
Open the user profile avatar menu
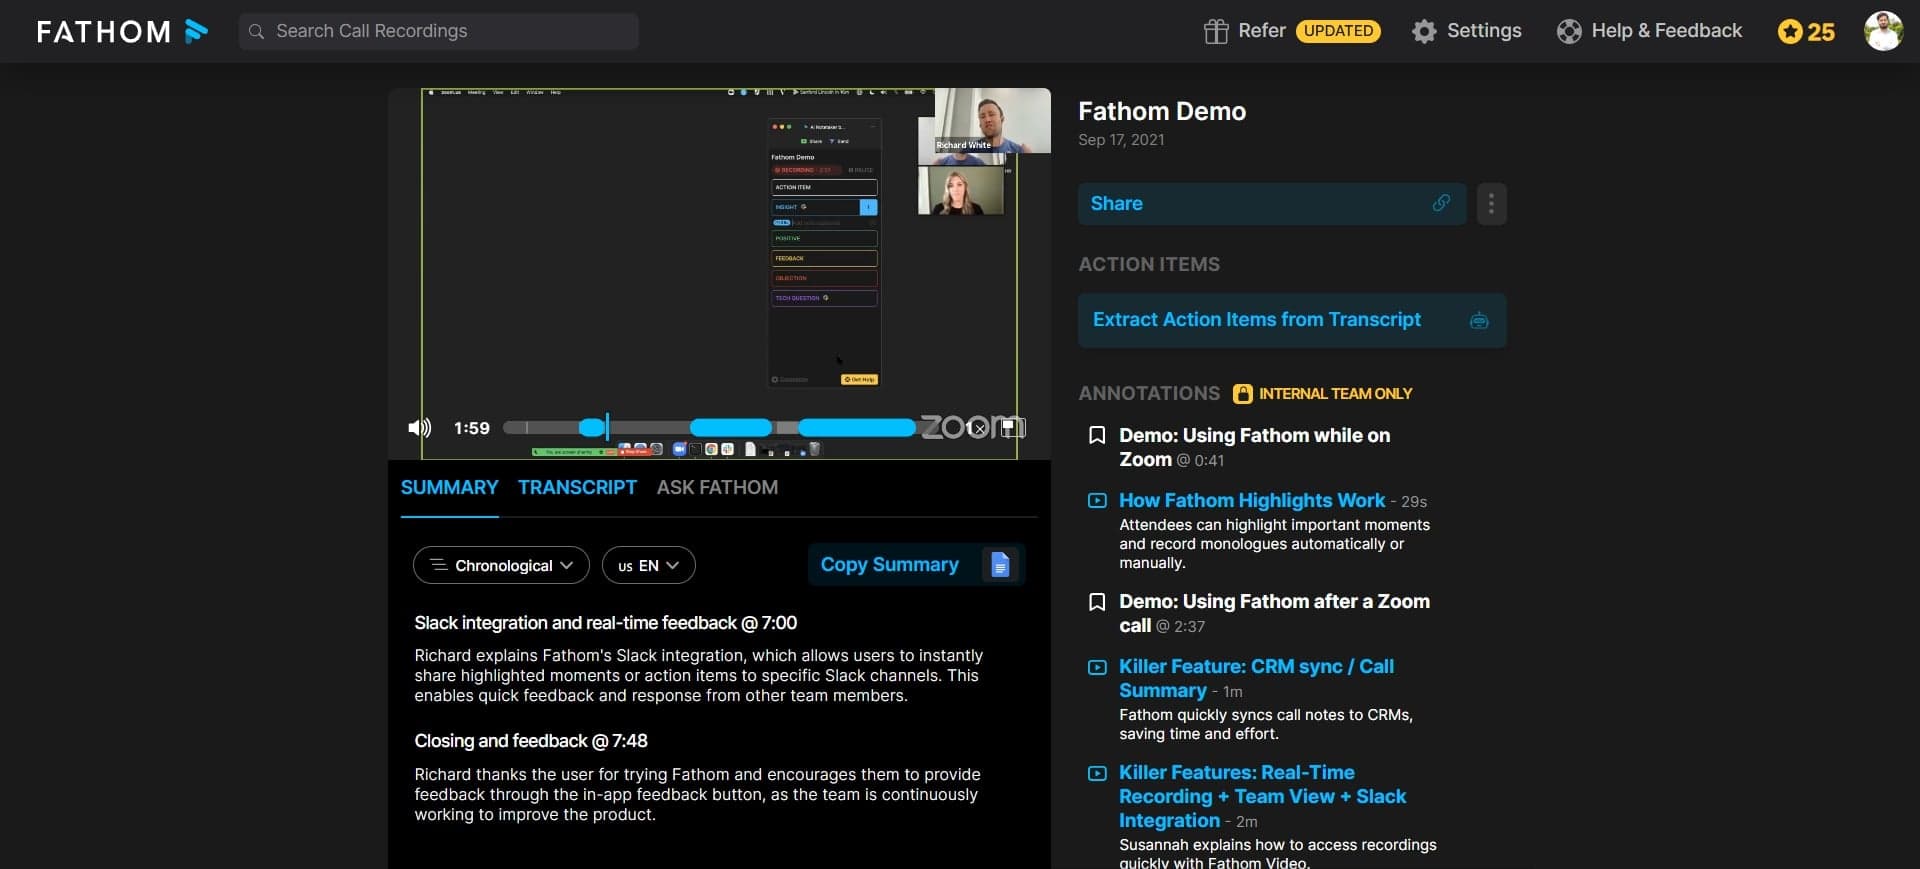point(1883,31)
